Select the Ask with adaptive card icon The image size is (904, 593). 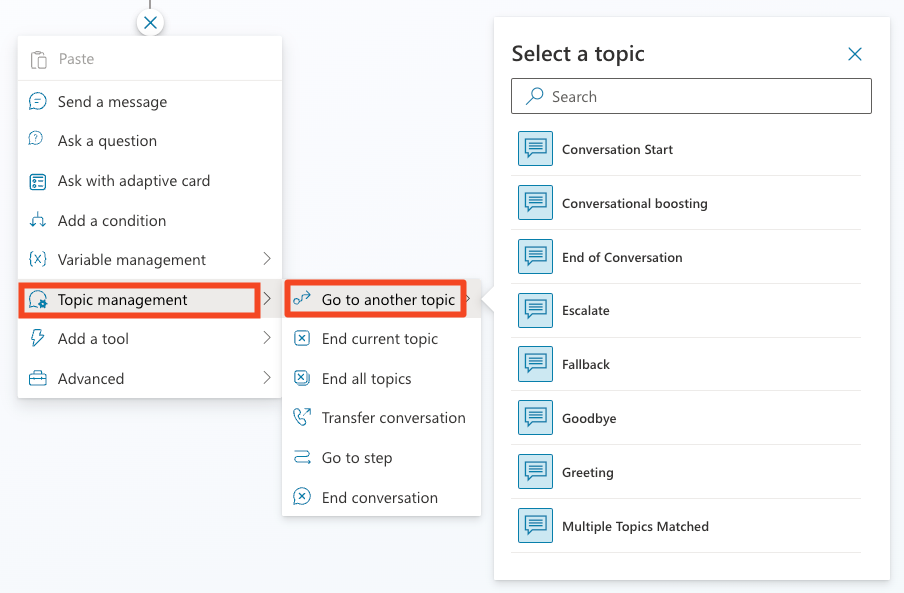click(x=38, y=181)
